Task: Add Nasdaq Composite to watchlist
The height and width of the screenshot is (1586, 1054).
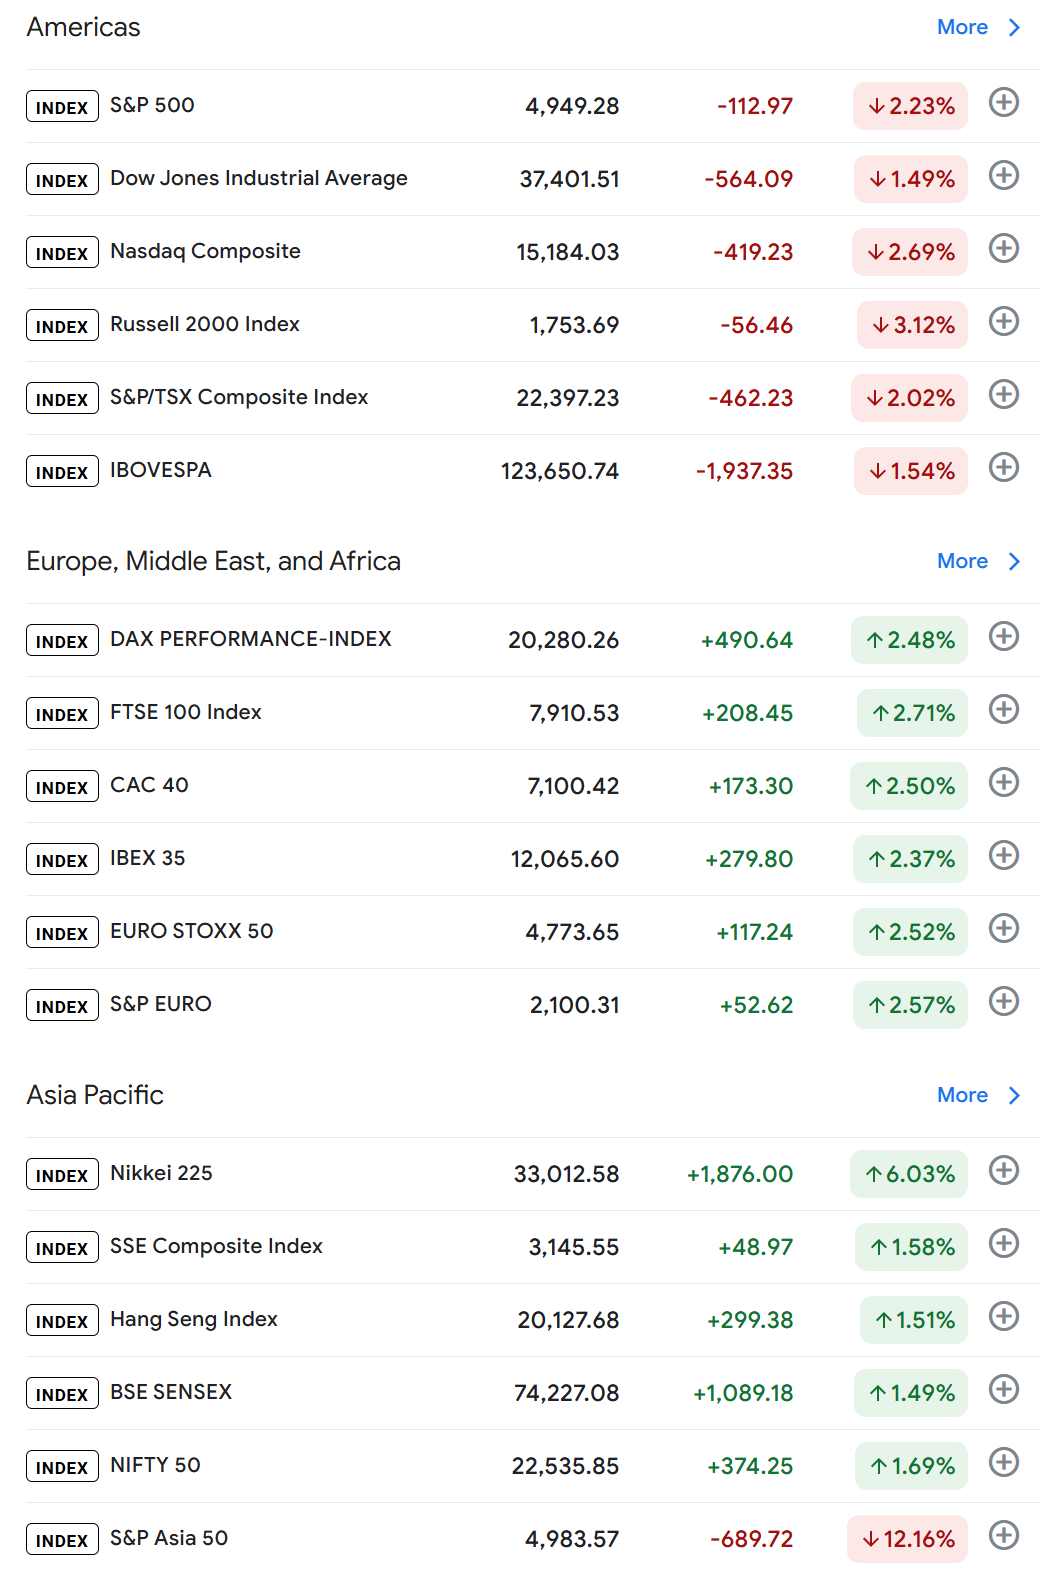Action: [1004, 248]
